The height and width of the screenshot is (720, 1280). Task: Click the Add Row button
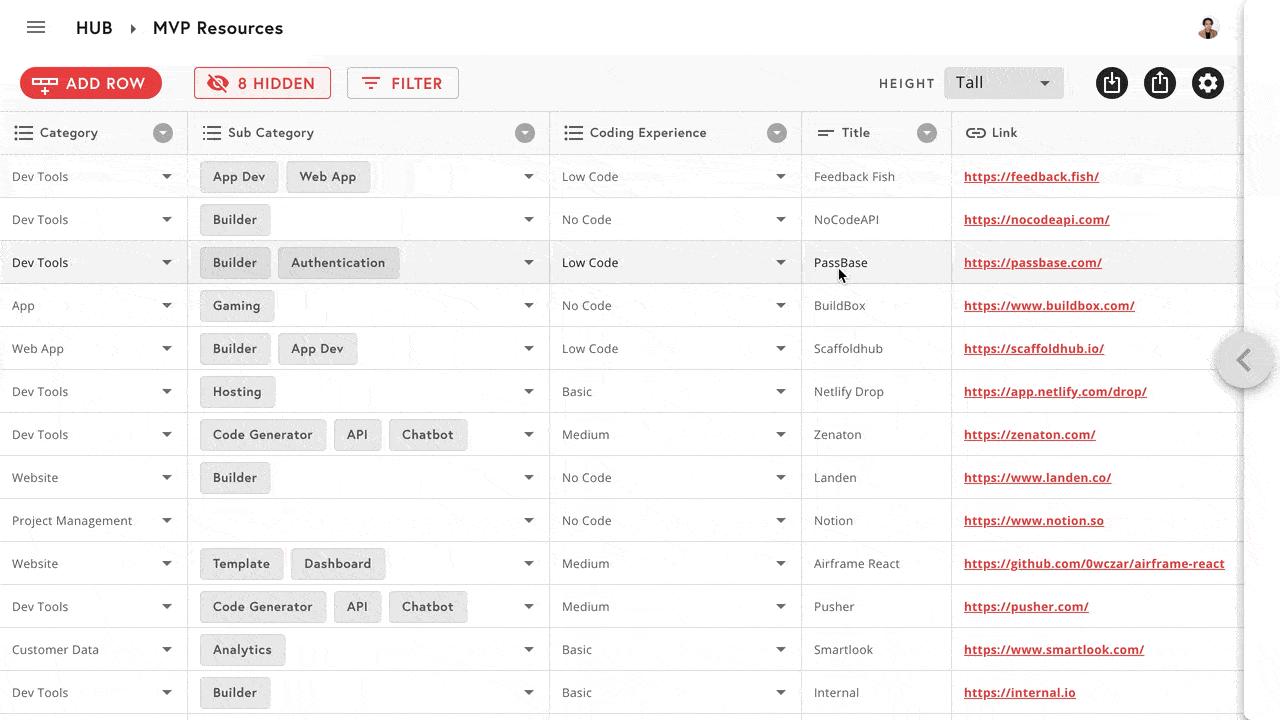pyautogui.click(x=91, y=83)
